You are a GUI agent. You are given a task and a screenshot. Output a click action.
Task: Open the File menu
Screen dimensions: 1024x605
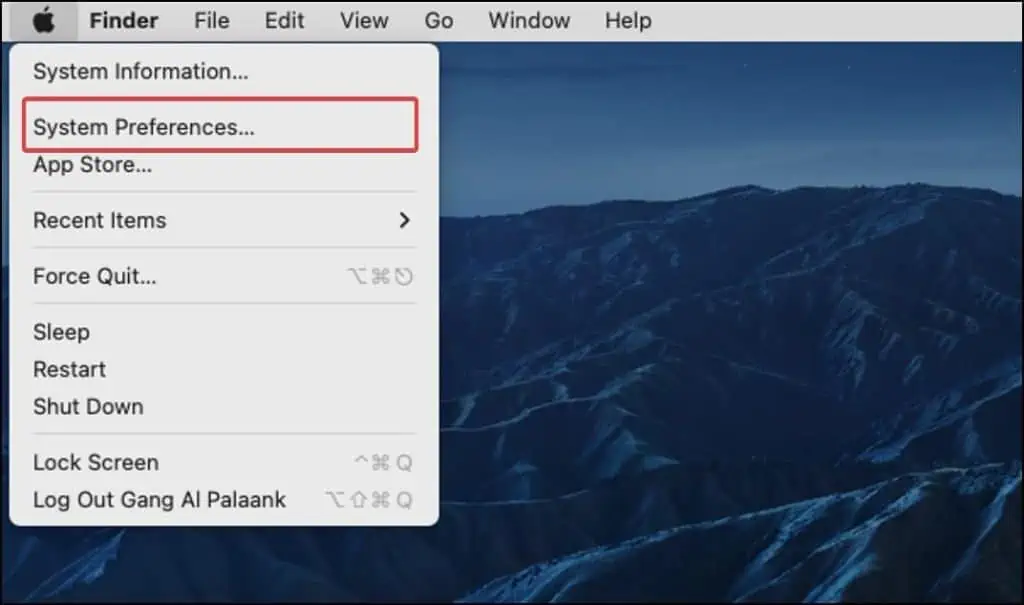(x=211, y=20)
